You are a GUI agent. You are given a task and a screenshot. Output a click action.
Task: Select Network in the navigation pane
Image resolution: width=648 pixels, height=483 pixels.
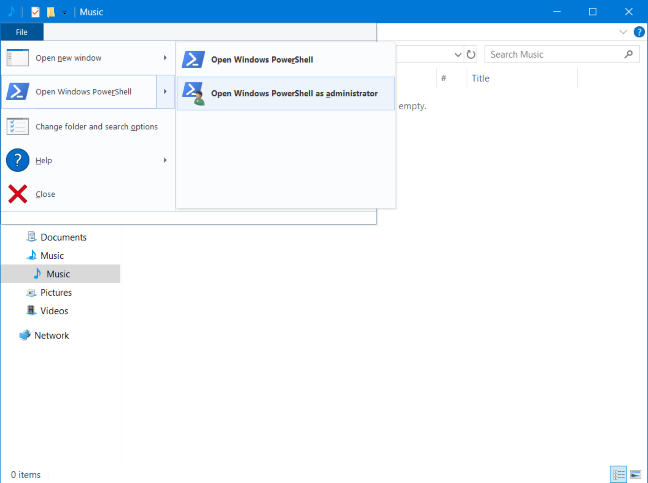pos(52,335)
